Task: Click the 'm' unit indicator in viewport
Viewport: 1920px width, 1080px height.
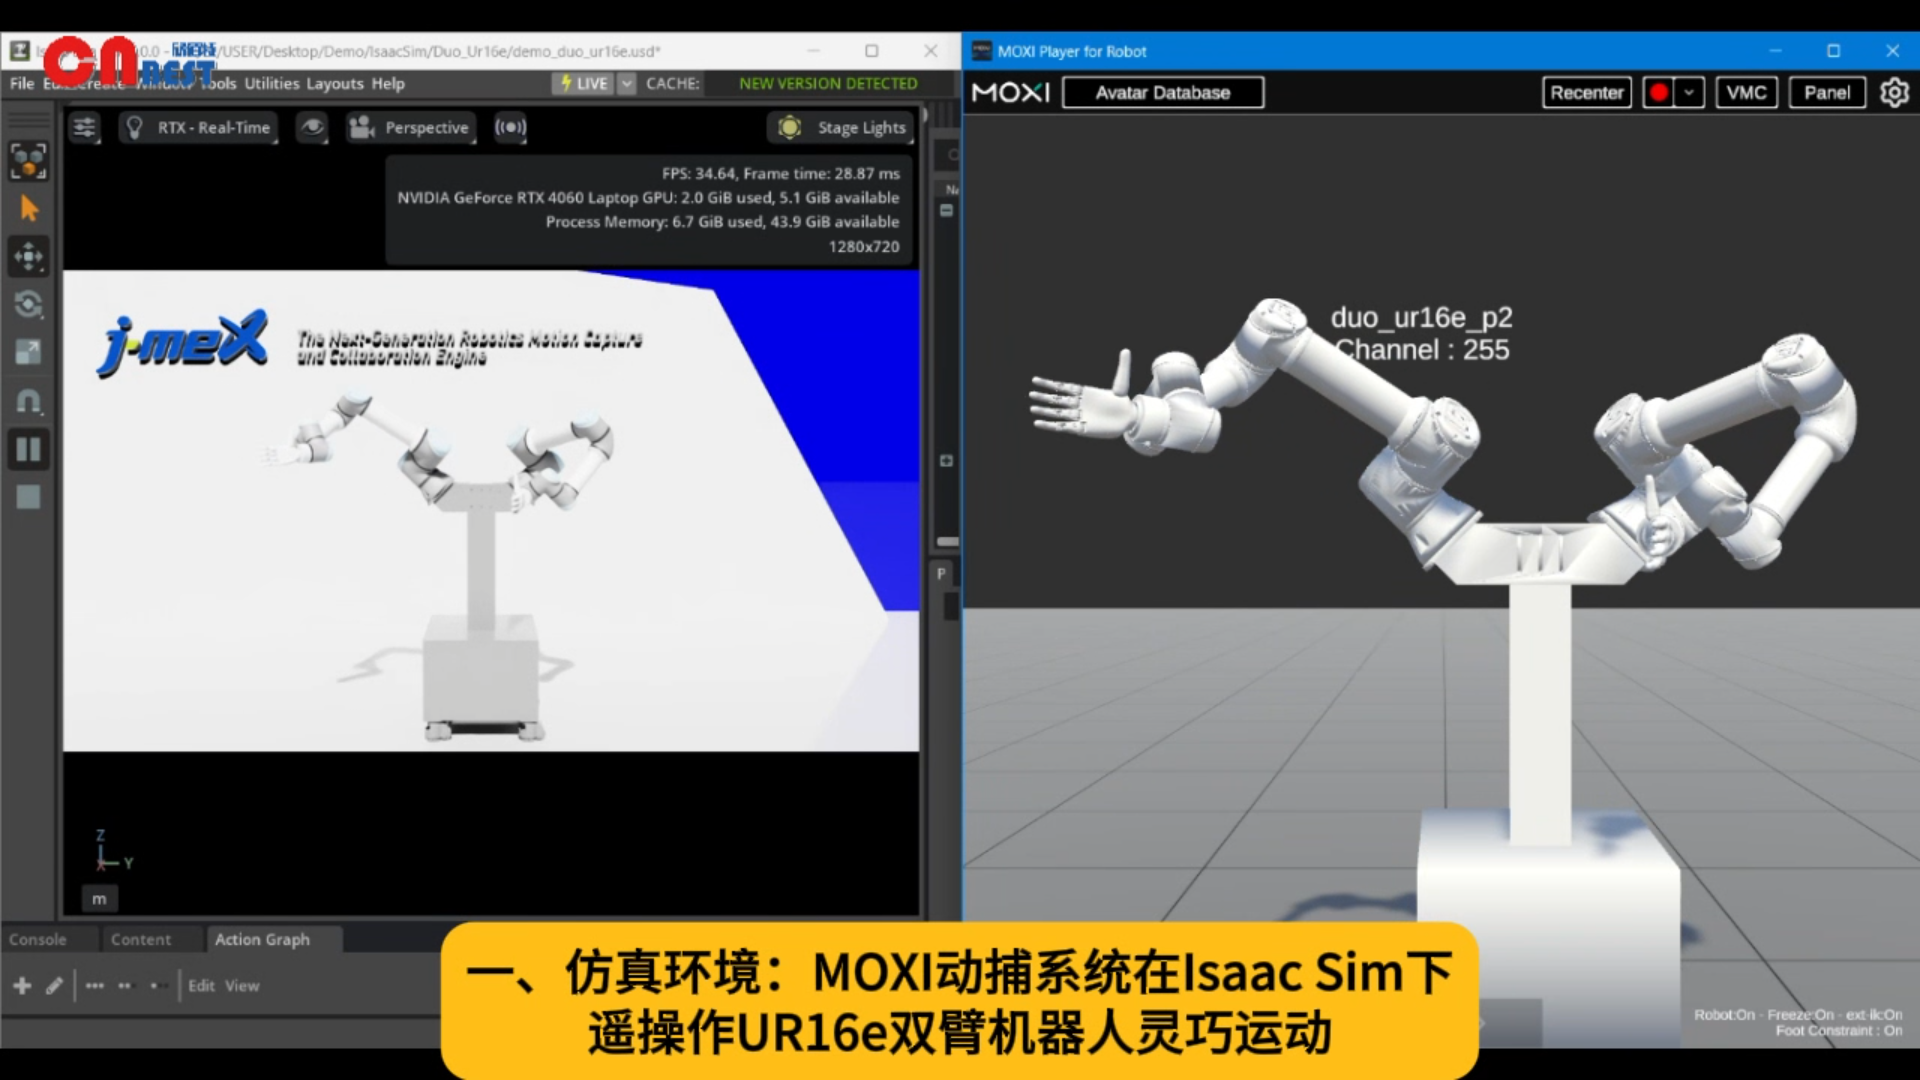Action: coord(99,899)
